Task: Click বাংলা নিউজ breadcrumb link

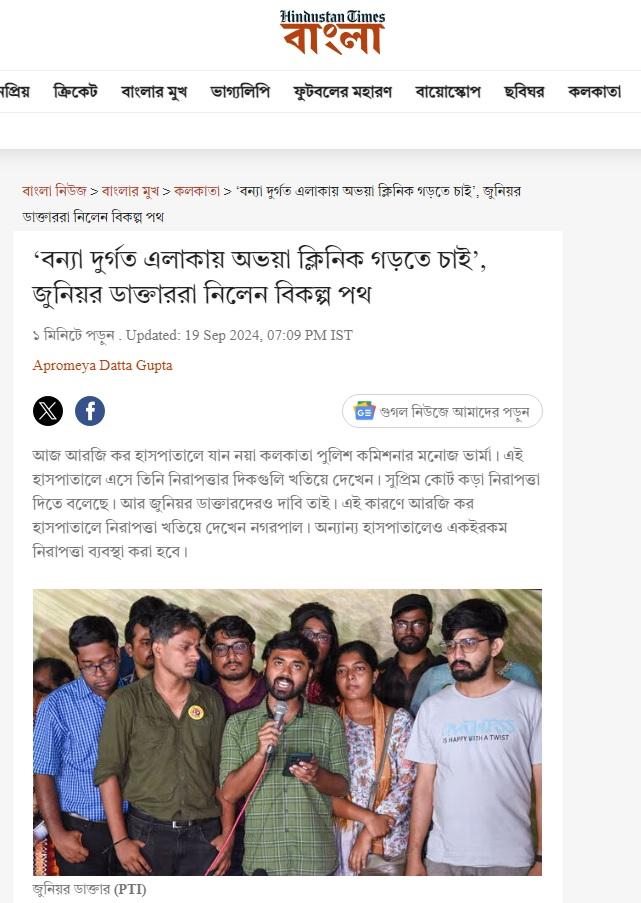Action: click(54, 191)
